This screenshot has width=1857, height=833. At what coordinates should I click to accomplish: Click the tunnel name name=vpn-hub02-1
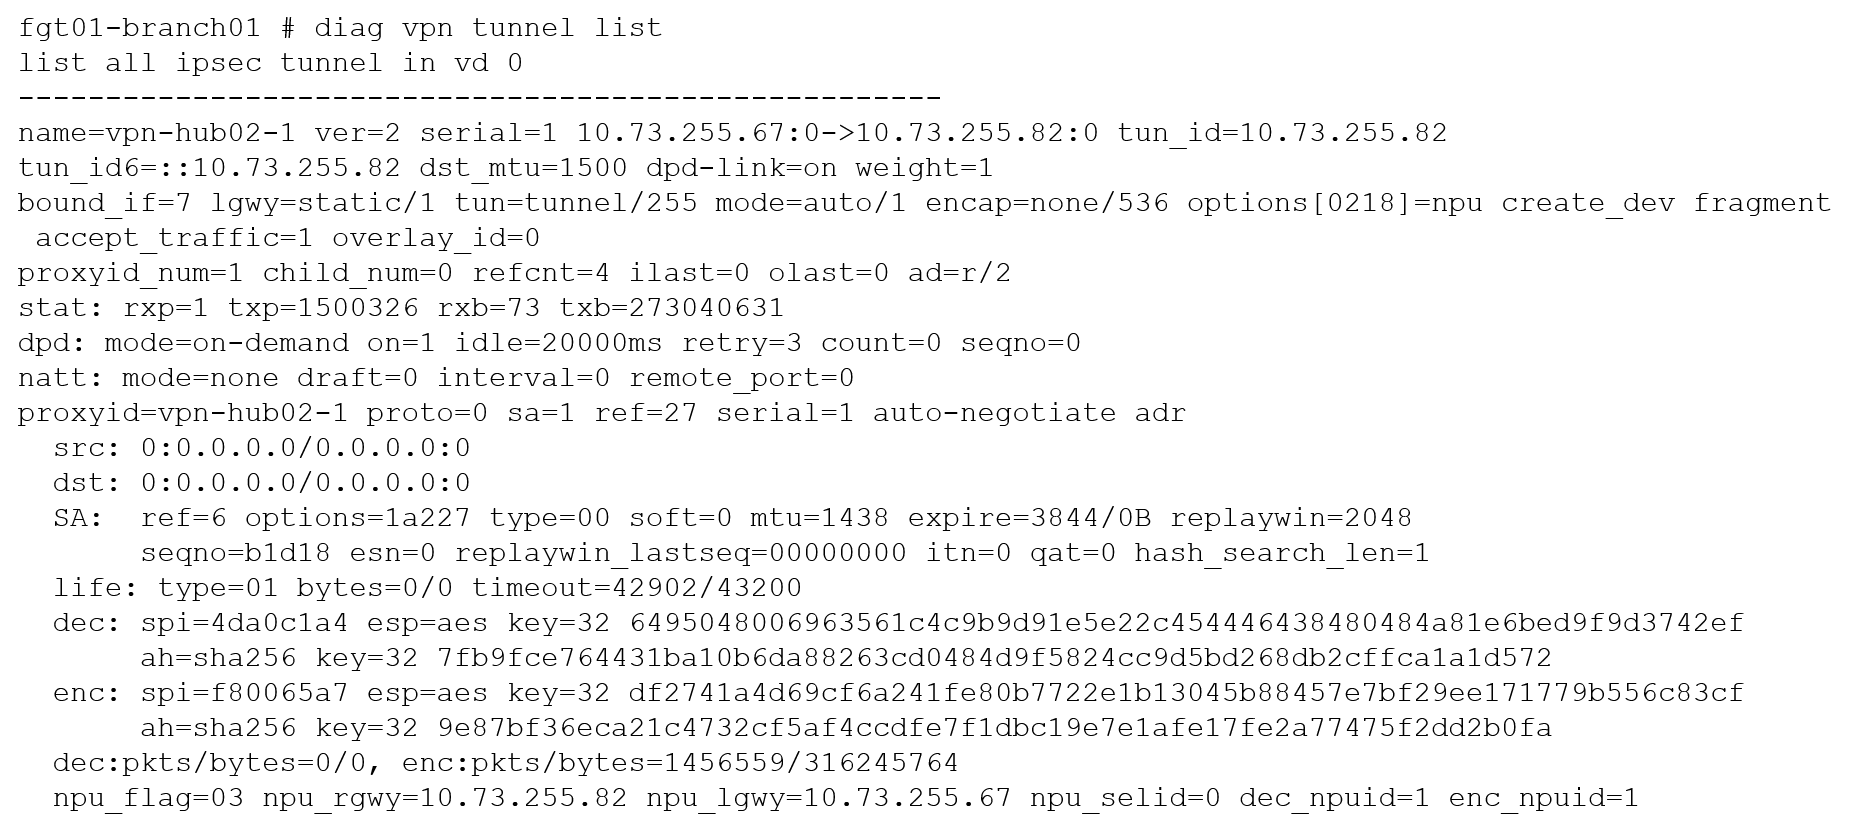coord(157,133)
